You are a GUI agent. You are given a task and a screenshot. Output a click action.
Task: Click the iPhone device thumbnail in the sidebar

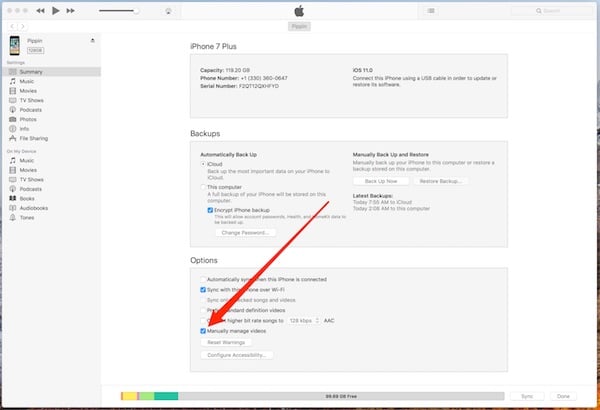click(15, 45)
